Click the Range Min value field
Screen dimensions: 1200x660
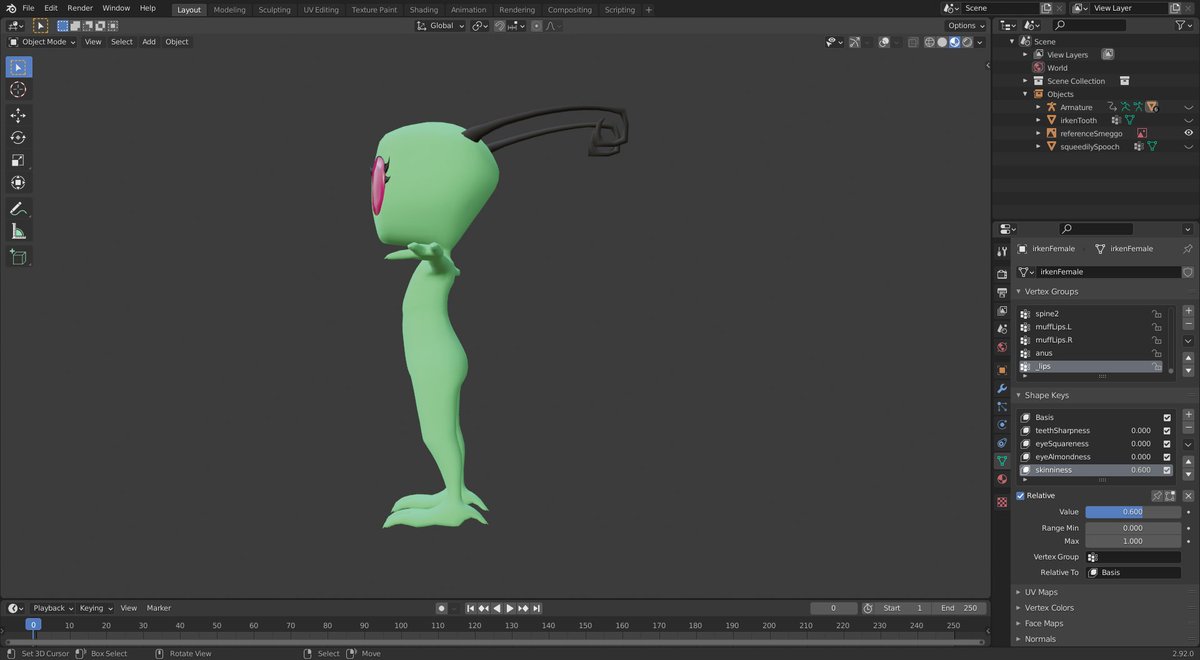(x=1133, y=528)
